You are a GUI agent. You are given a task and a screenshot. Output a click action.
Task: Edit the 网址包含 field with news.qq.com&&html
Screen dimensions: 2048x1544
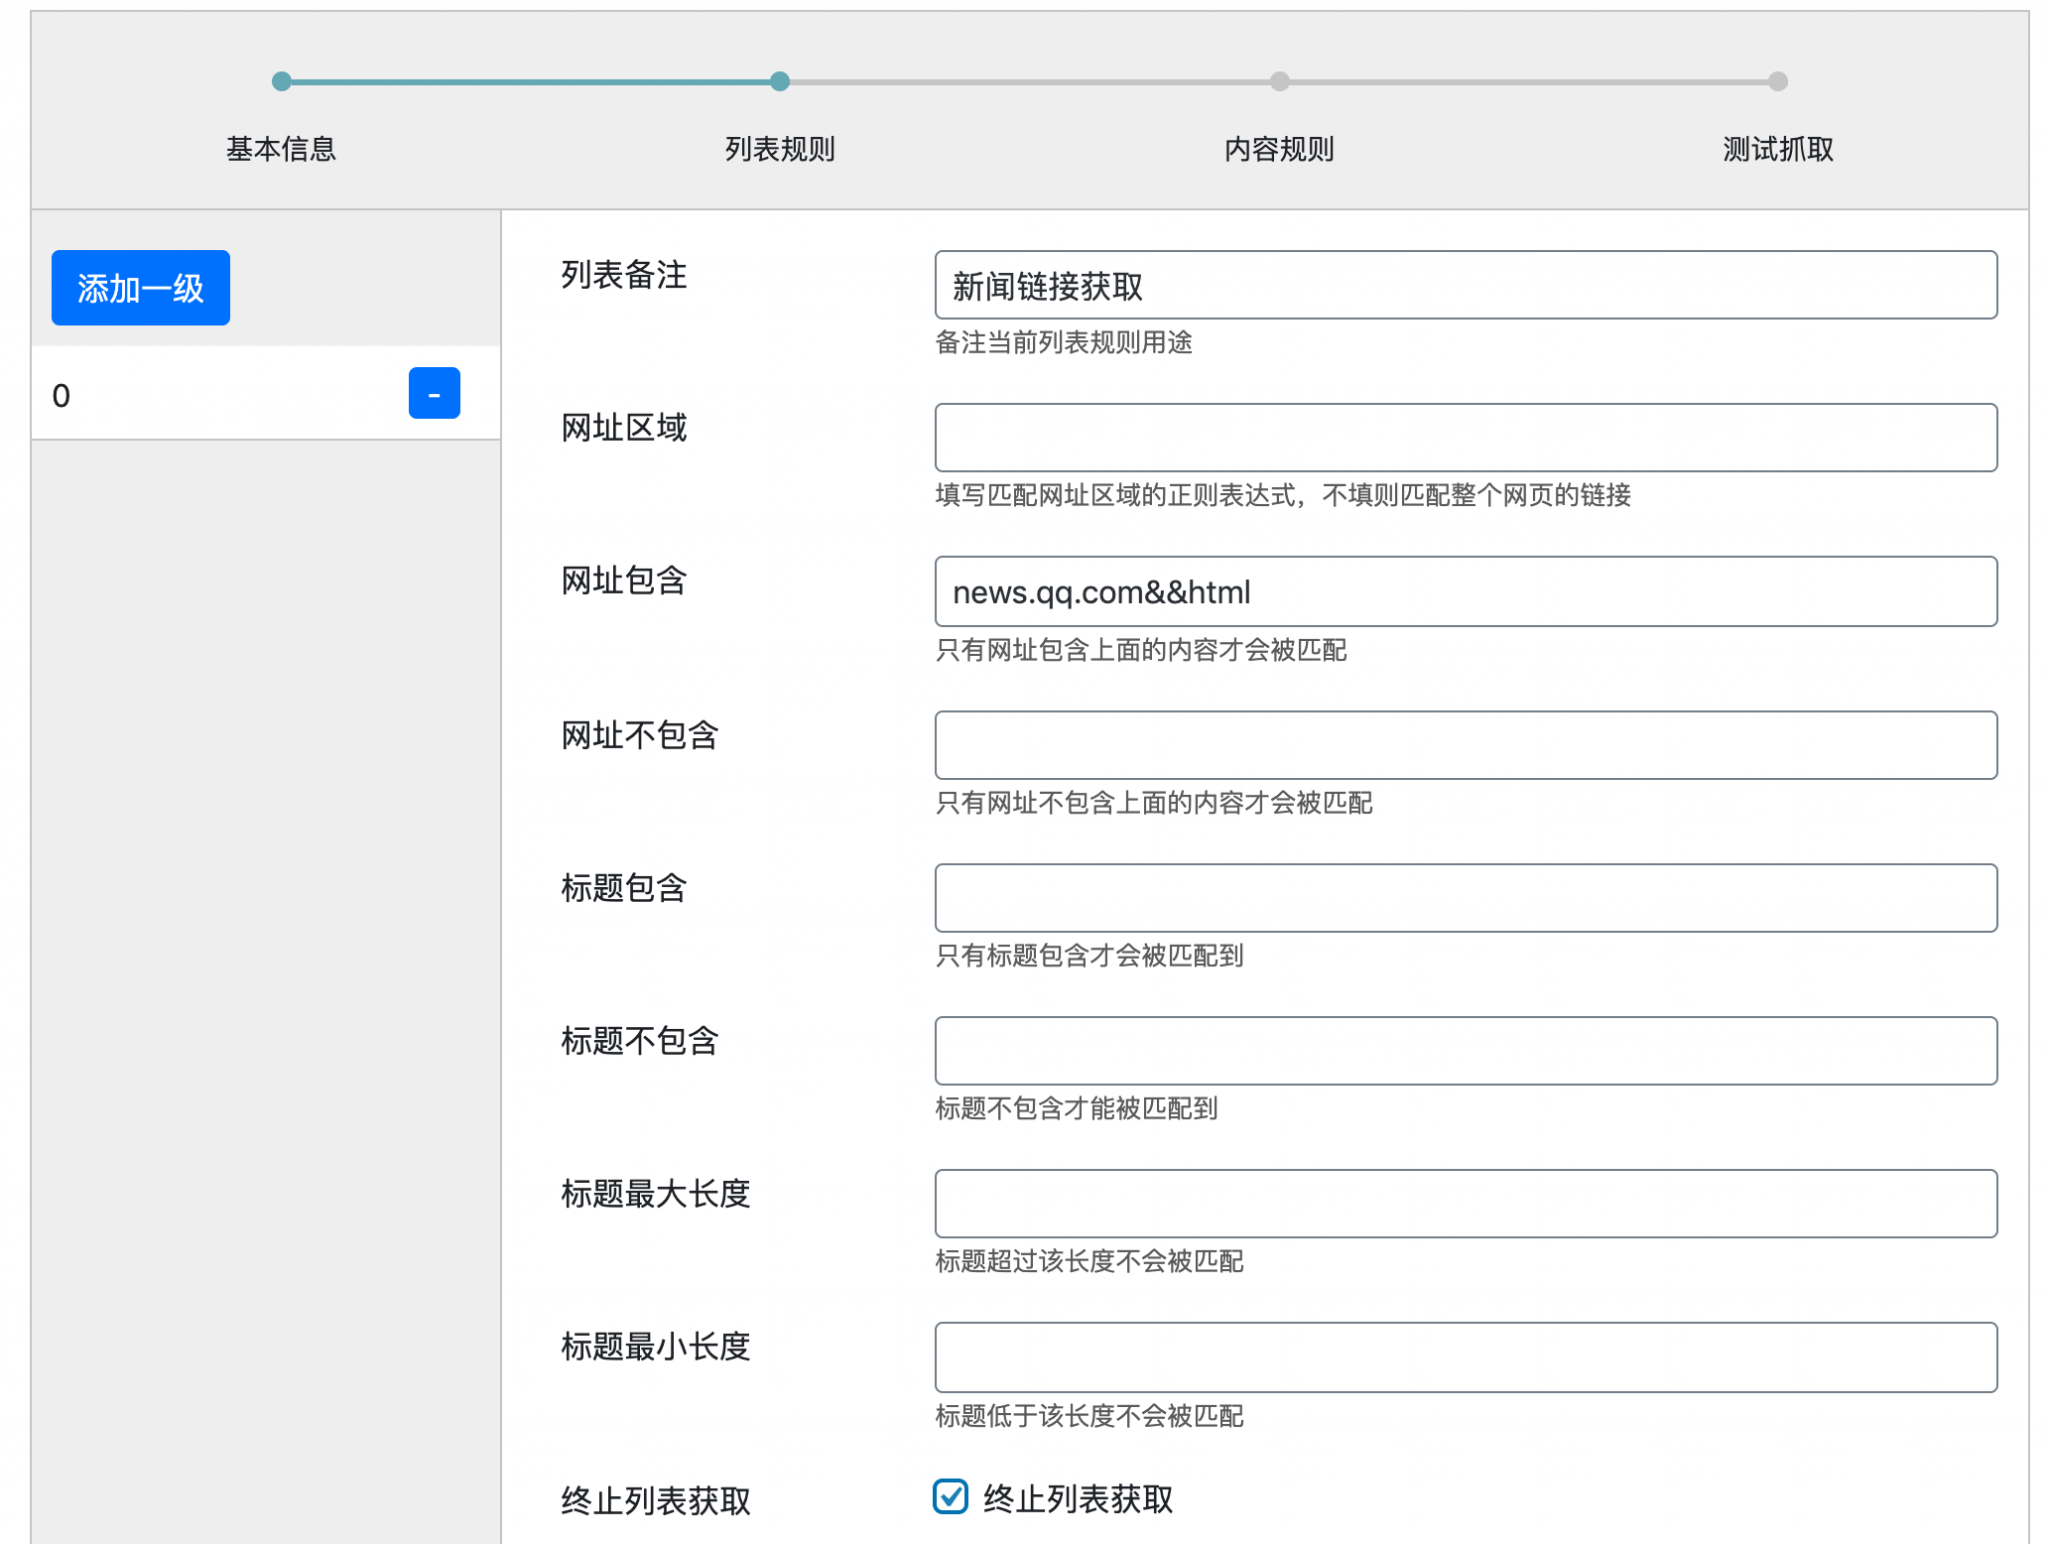coord(1466,592)
